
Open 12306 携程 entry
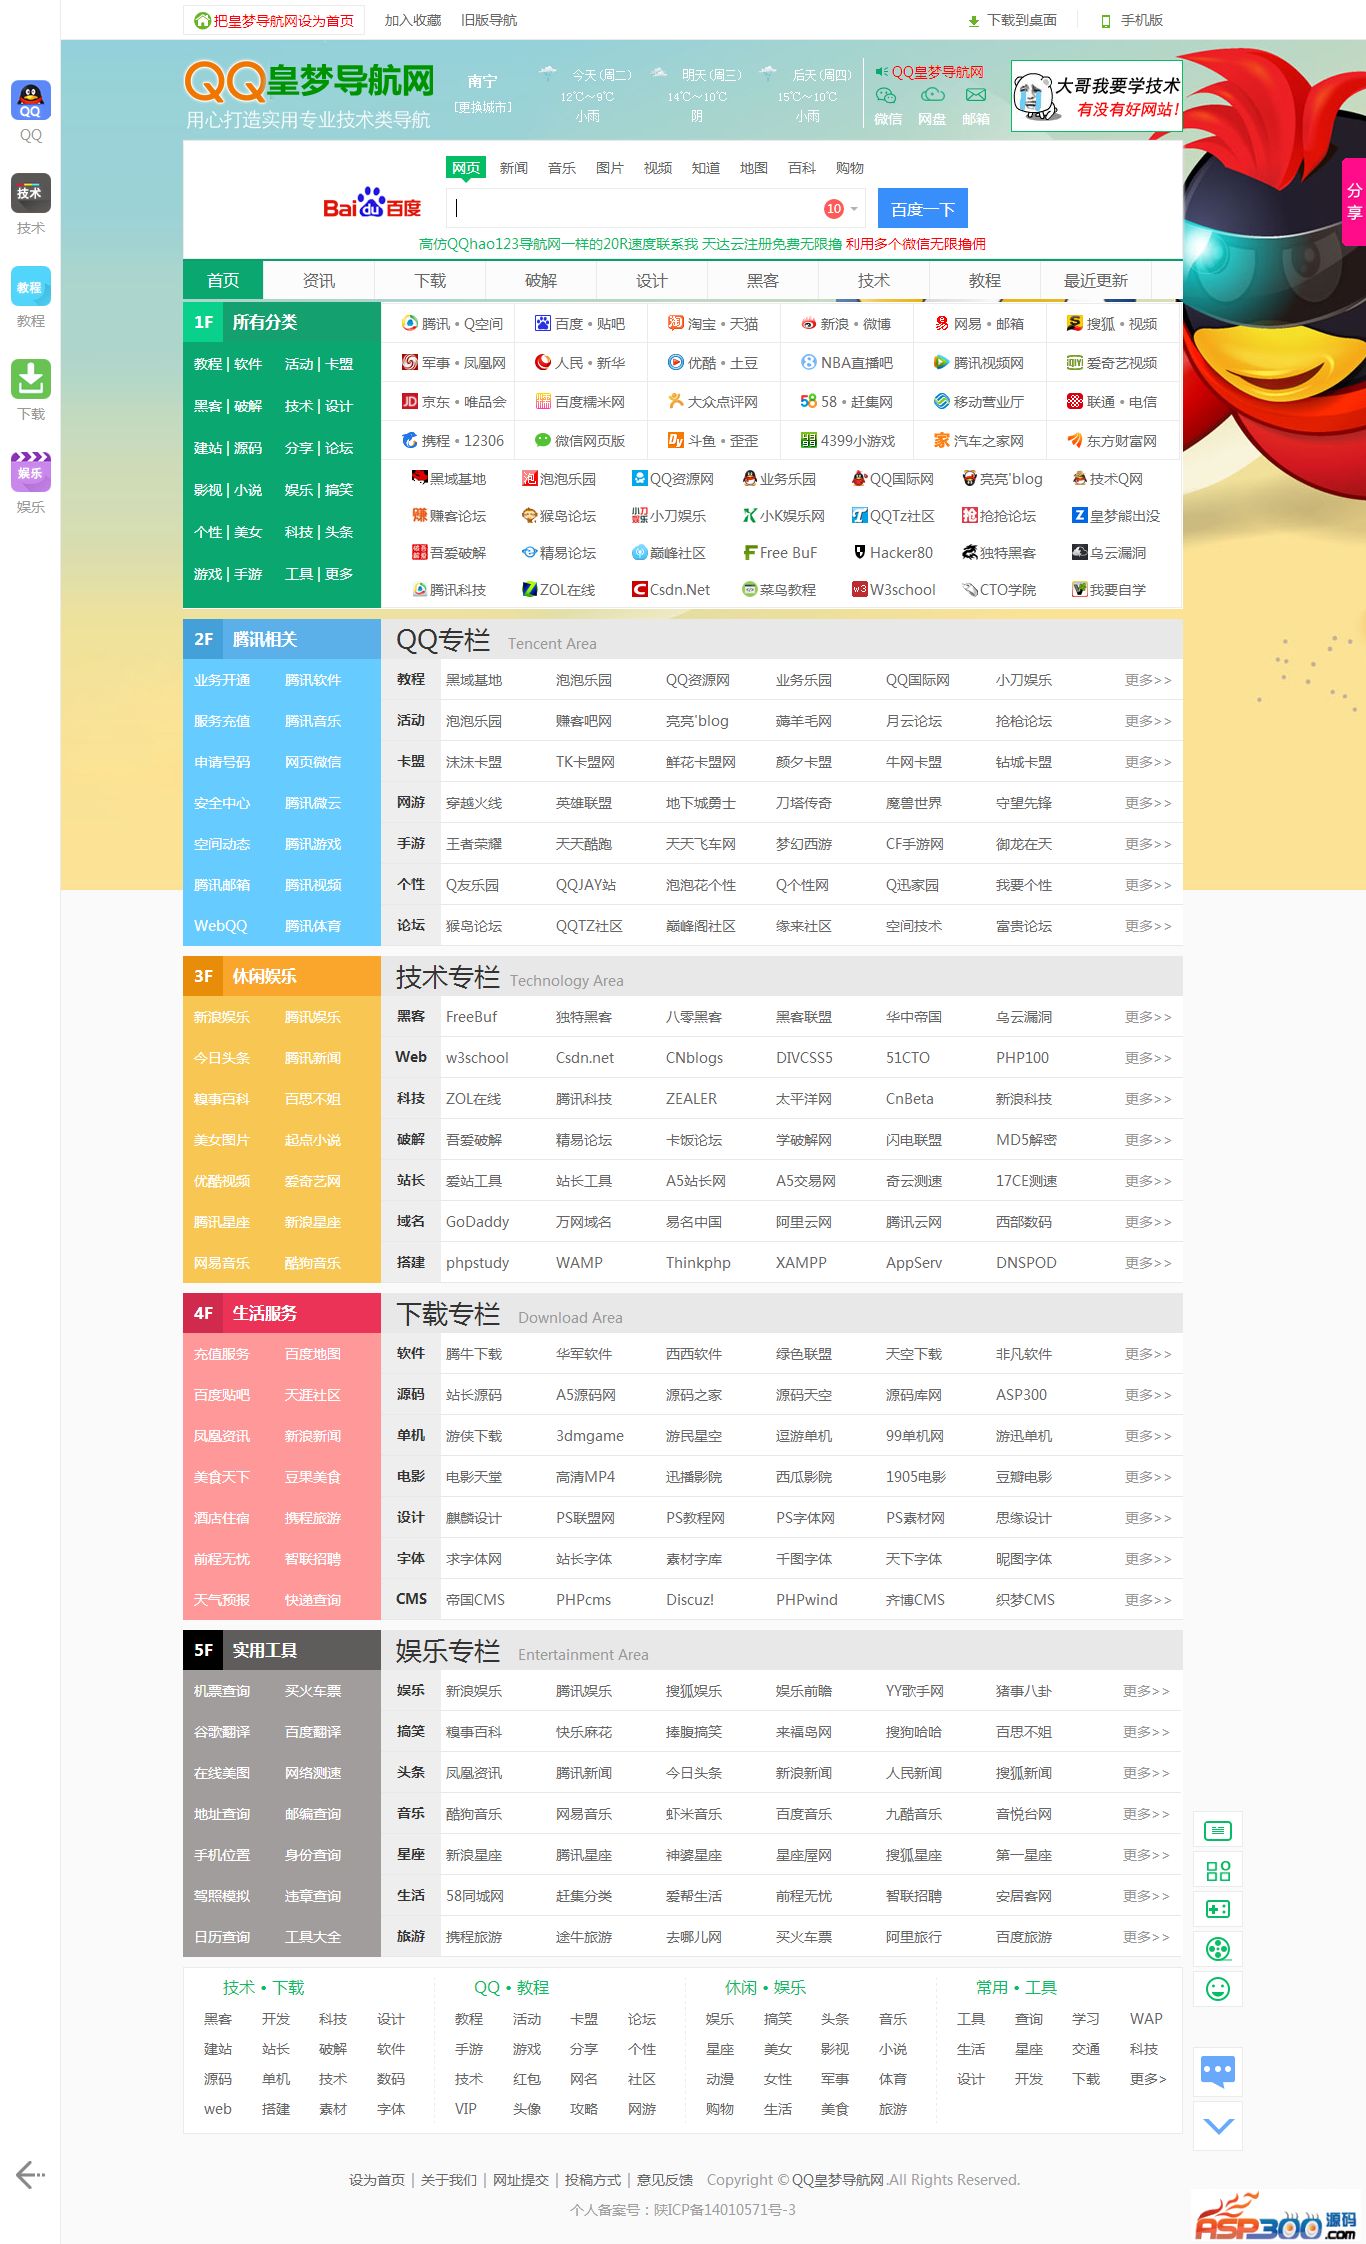(452, 440)
